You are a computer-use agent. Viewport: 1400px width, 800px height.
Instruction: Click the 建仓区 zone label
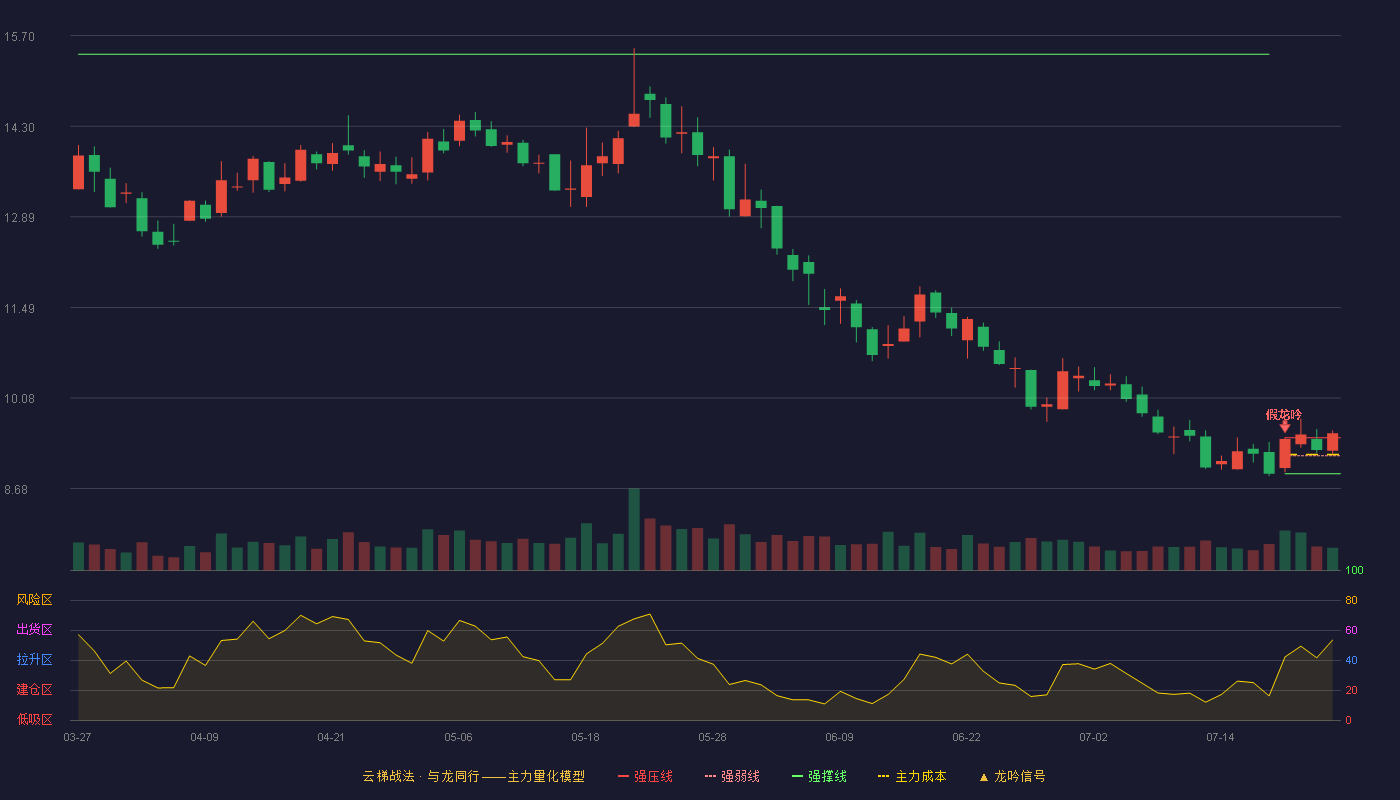[x=34, y=690]
